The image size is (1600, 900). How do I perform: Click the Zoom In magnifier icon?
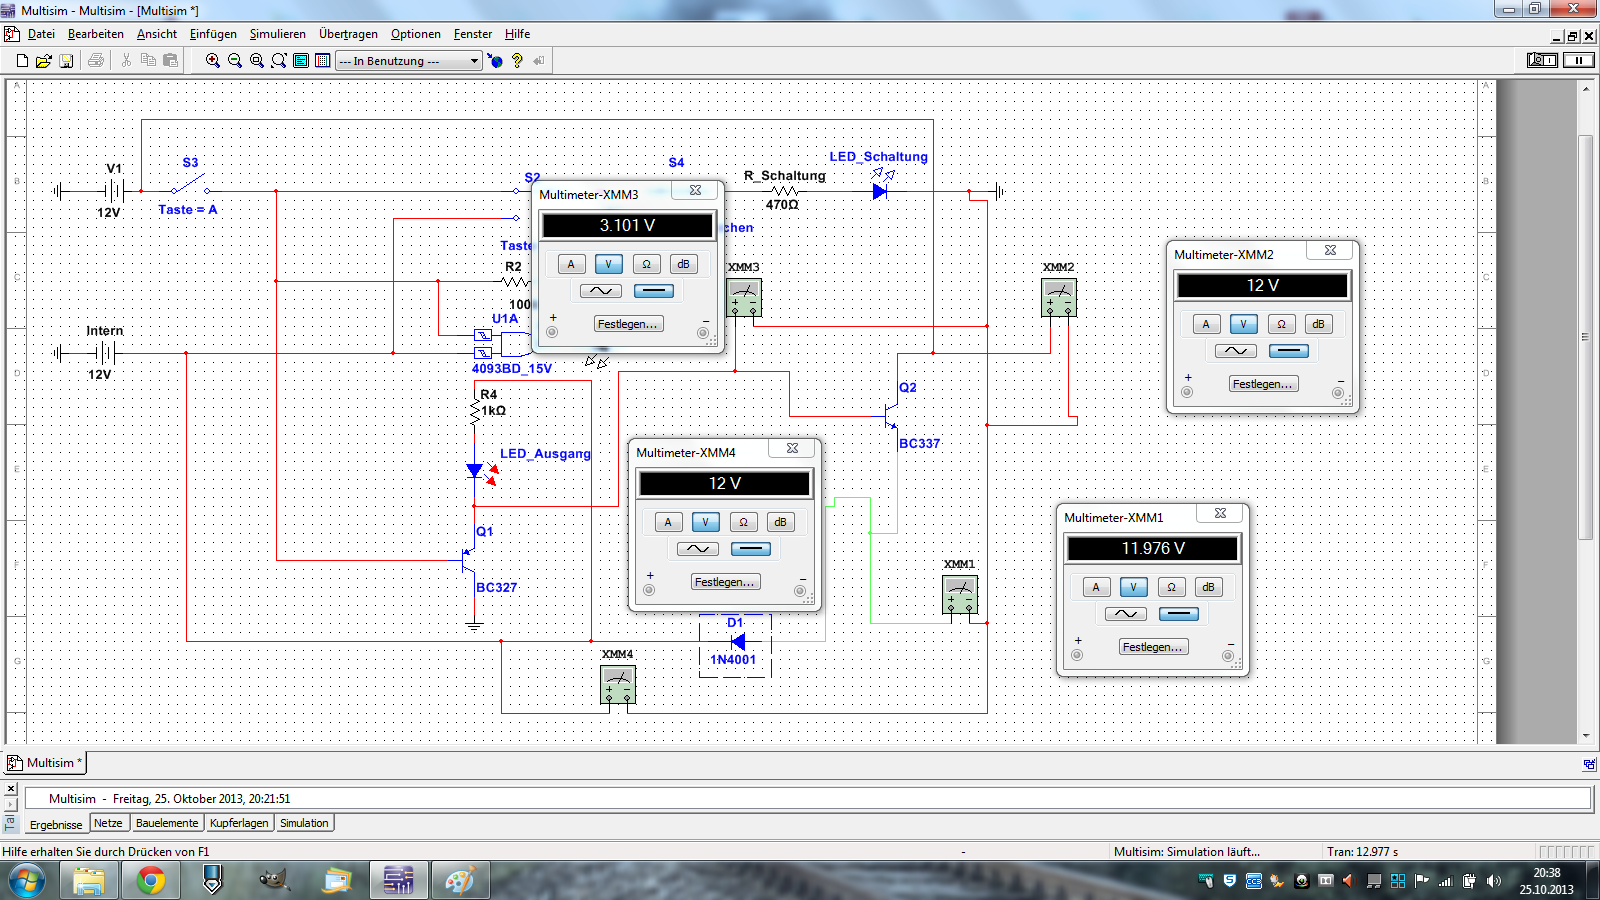point(213,61)
